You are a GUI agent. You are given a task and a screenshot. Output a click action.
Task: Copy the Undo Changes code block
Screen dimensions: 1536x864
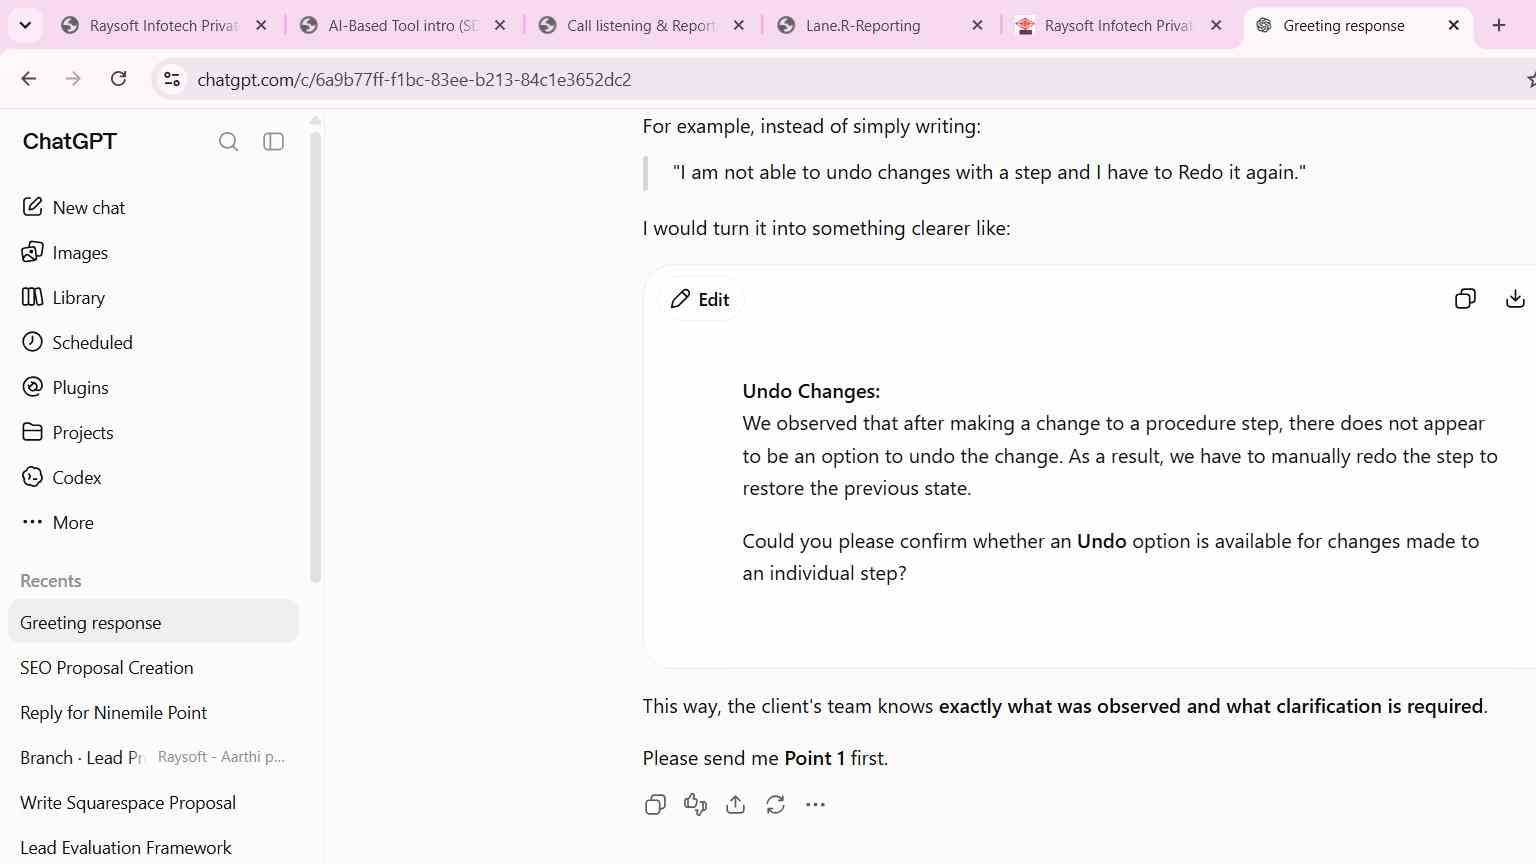tap(1465, 299)
